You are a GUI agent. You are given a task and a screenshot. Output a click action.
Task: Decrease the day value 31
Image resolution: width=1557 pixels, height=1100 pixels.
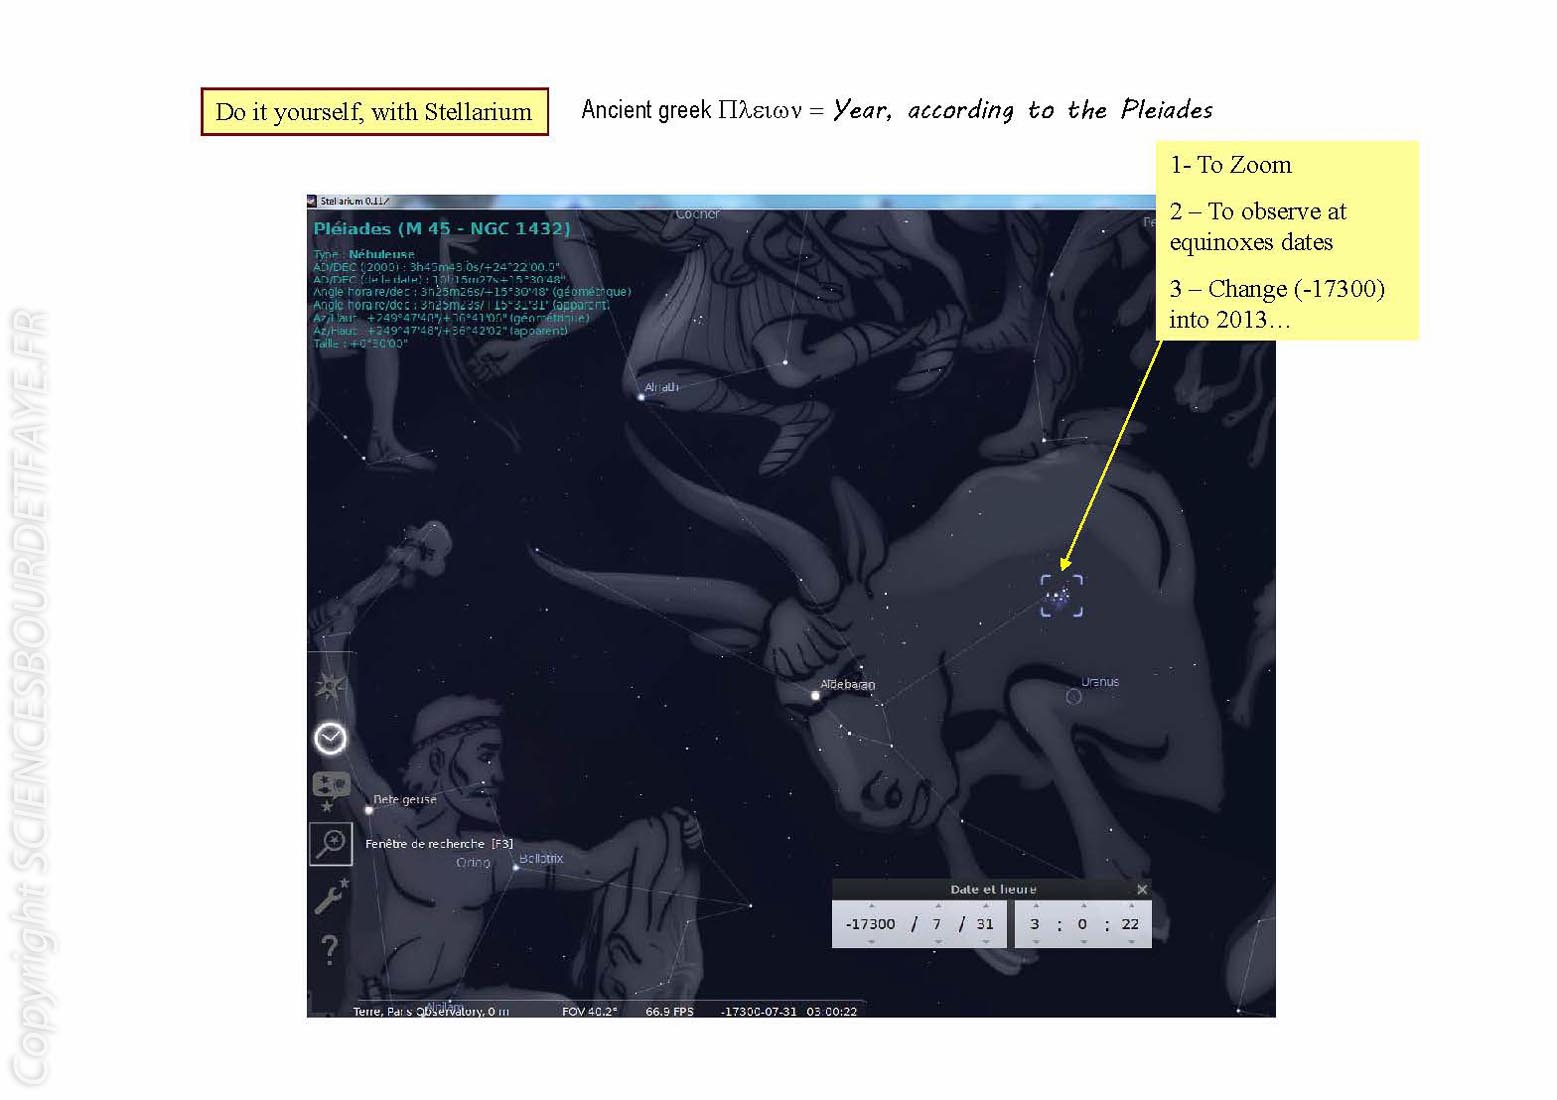(985, 942)
